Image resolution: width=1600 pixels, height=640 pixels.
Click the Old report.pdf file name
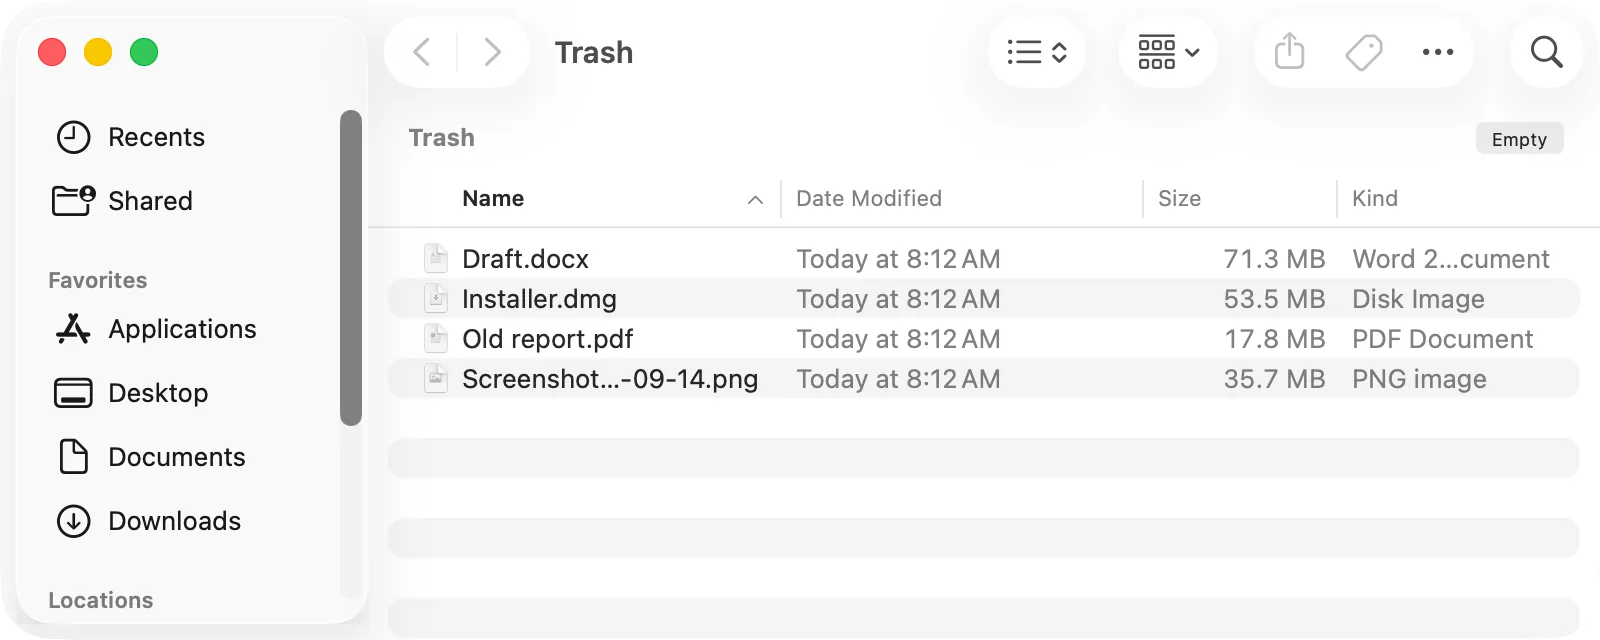click(547, 339)
